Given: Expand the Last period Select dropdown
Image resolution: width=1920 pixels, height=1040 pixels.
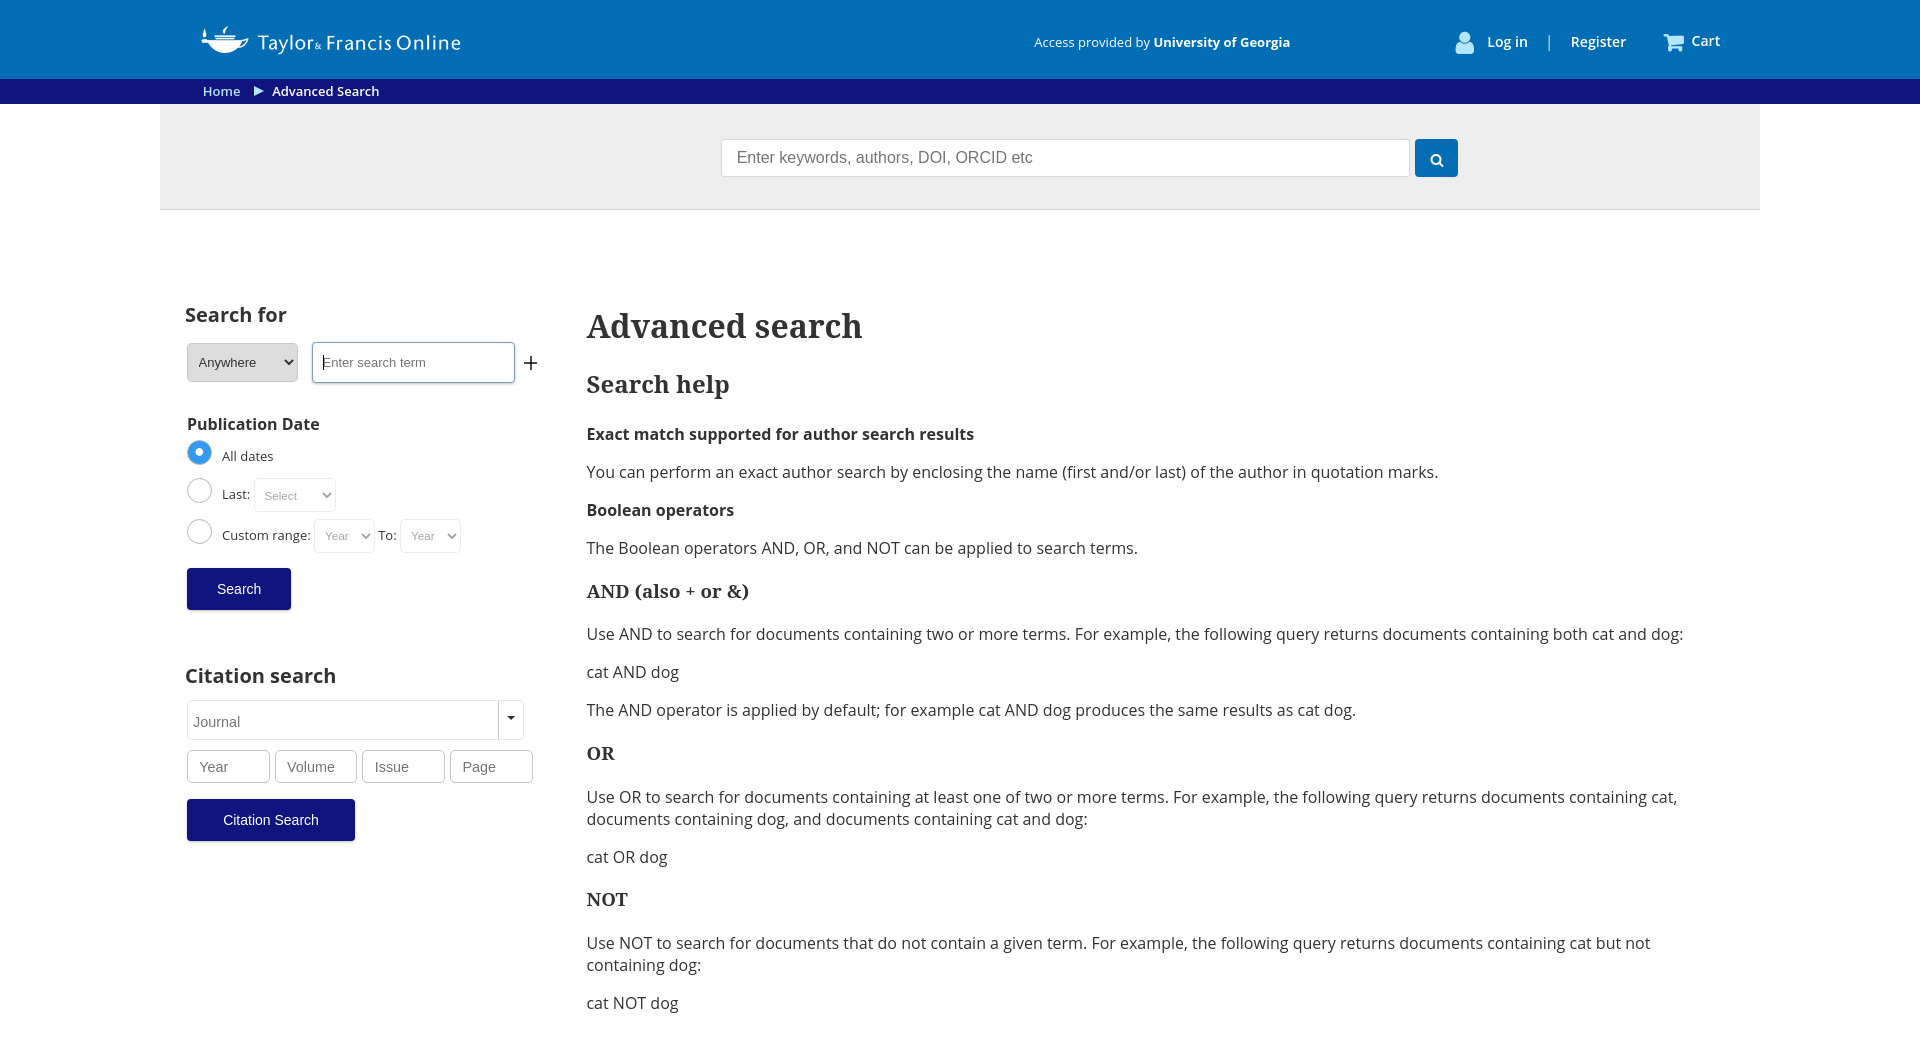Looking at the screenshot, I should tap(295, 495).
